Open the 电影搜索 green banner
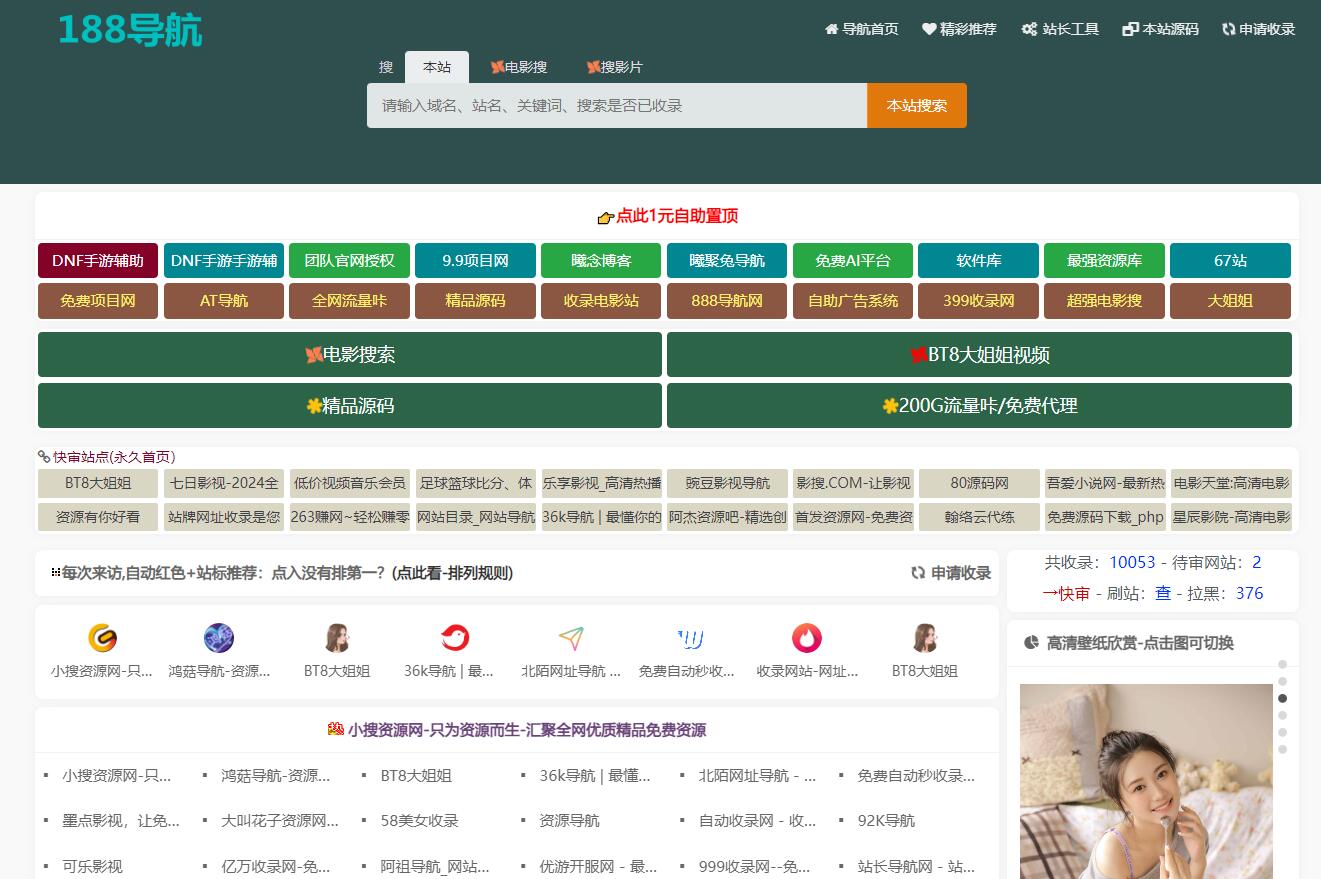This screenshot has height=879, width=1321. 350,355
